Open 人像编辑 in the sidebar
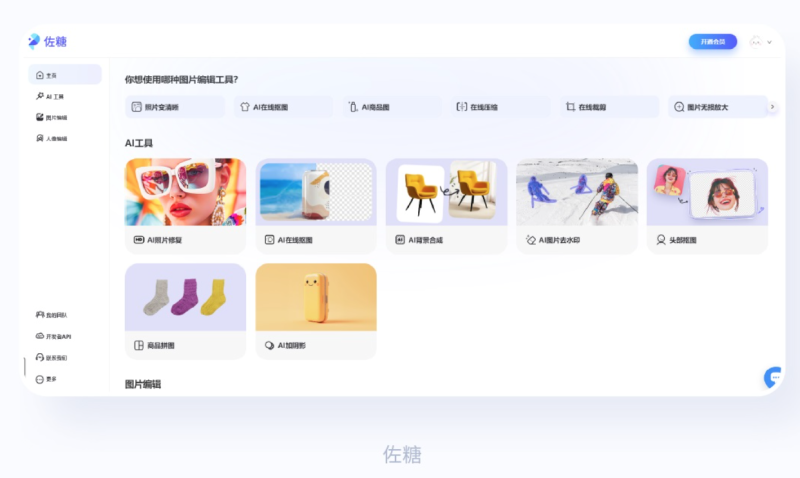The image size is (800, 478). click(x=51, y=138)
